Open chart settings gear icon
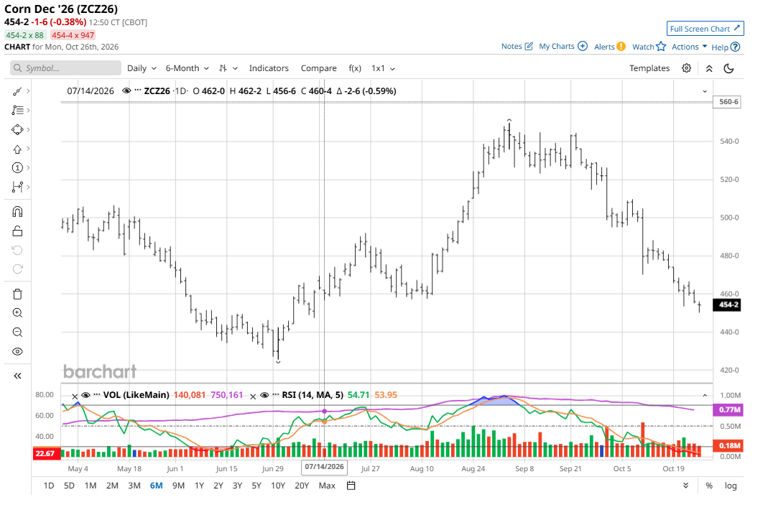 (x=686, y=68)
